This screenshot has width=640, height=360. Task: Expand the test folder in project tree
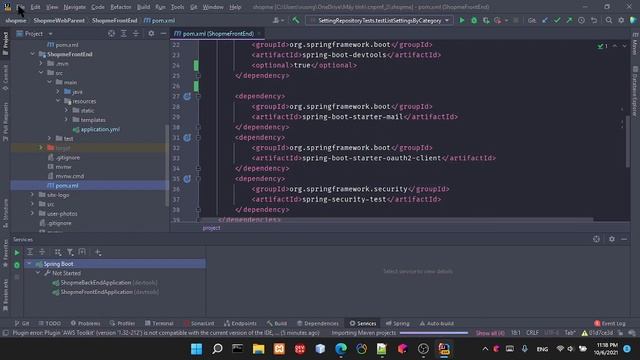coord(49,138)
